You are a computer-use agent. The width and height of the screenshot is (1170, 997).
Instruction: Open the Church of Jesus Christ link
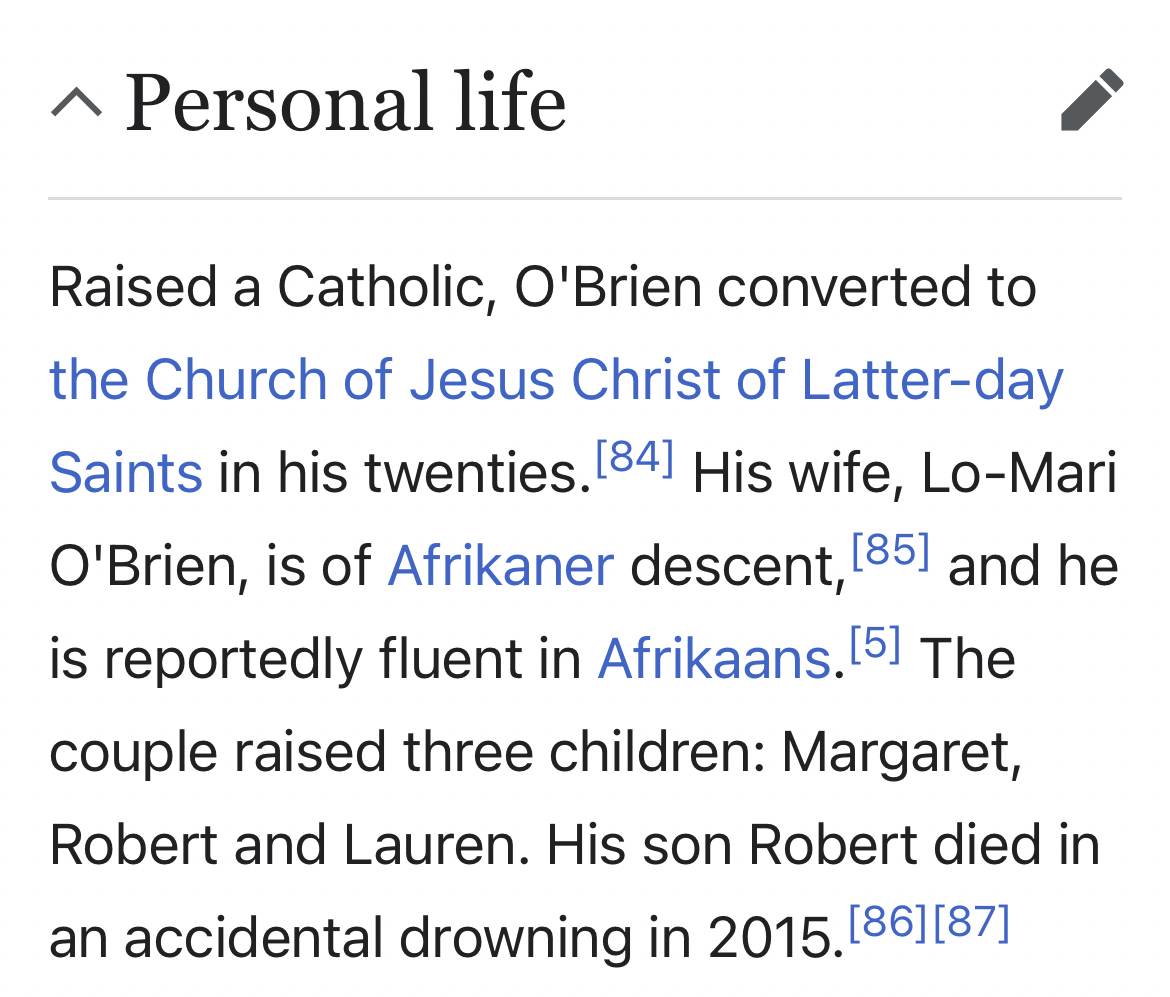click(556, 381)
